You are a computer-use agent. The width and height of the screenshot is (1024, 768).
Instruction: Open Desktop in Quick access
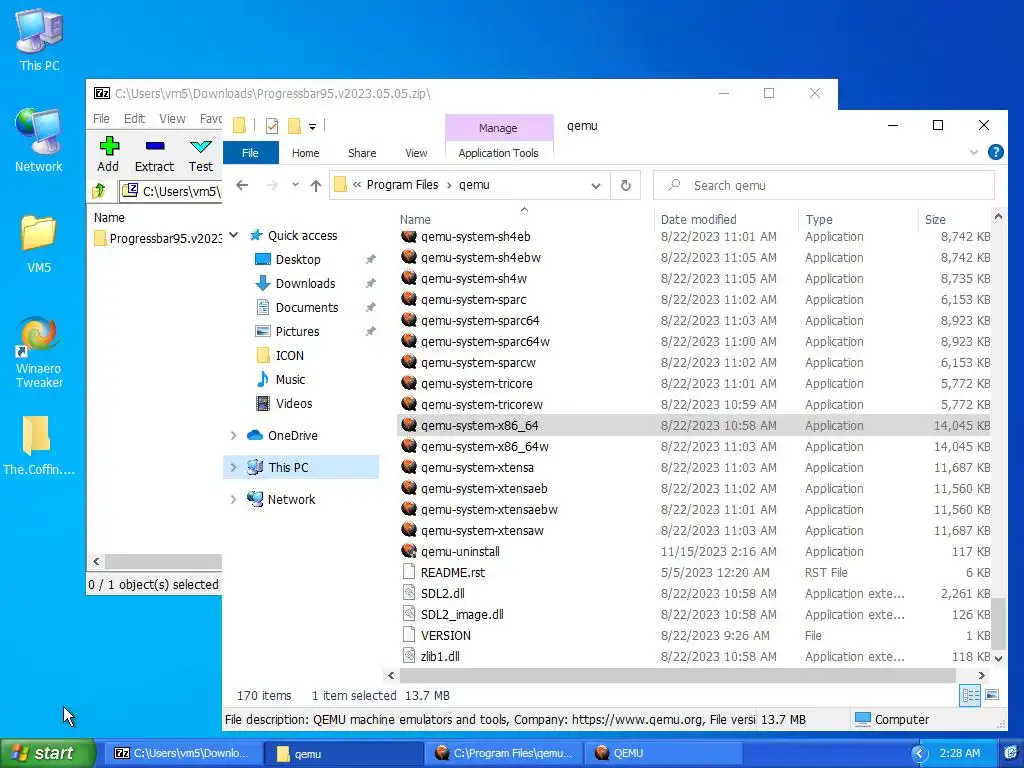pyautogui.click(x=298, y=259)
